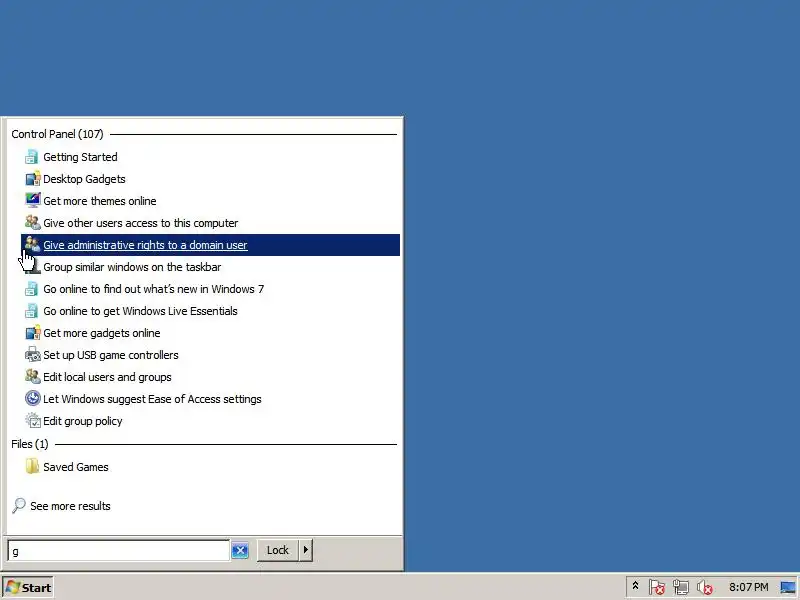Click the Getting Started icon
This screenshot has height=600, width=800.
pos(32,157)
